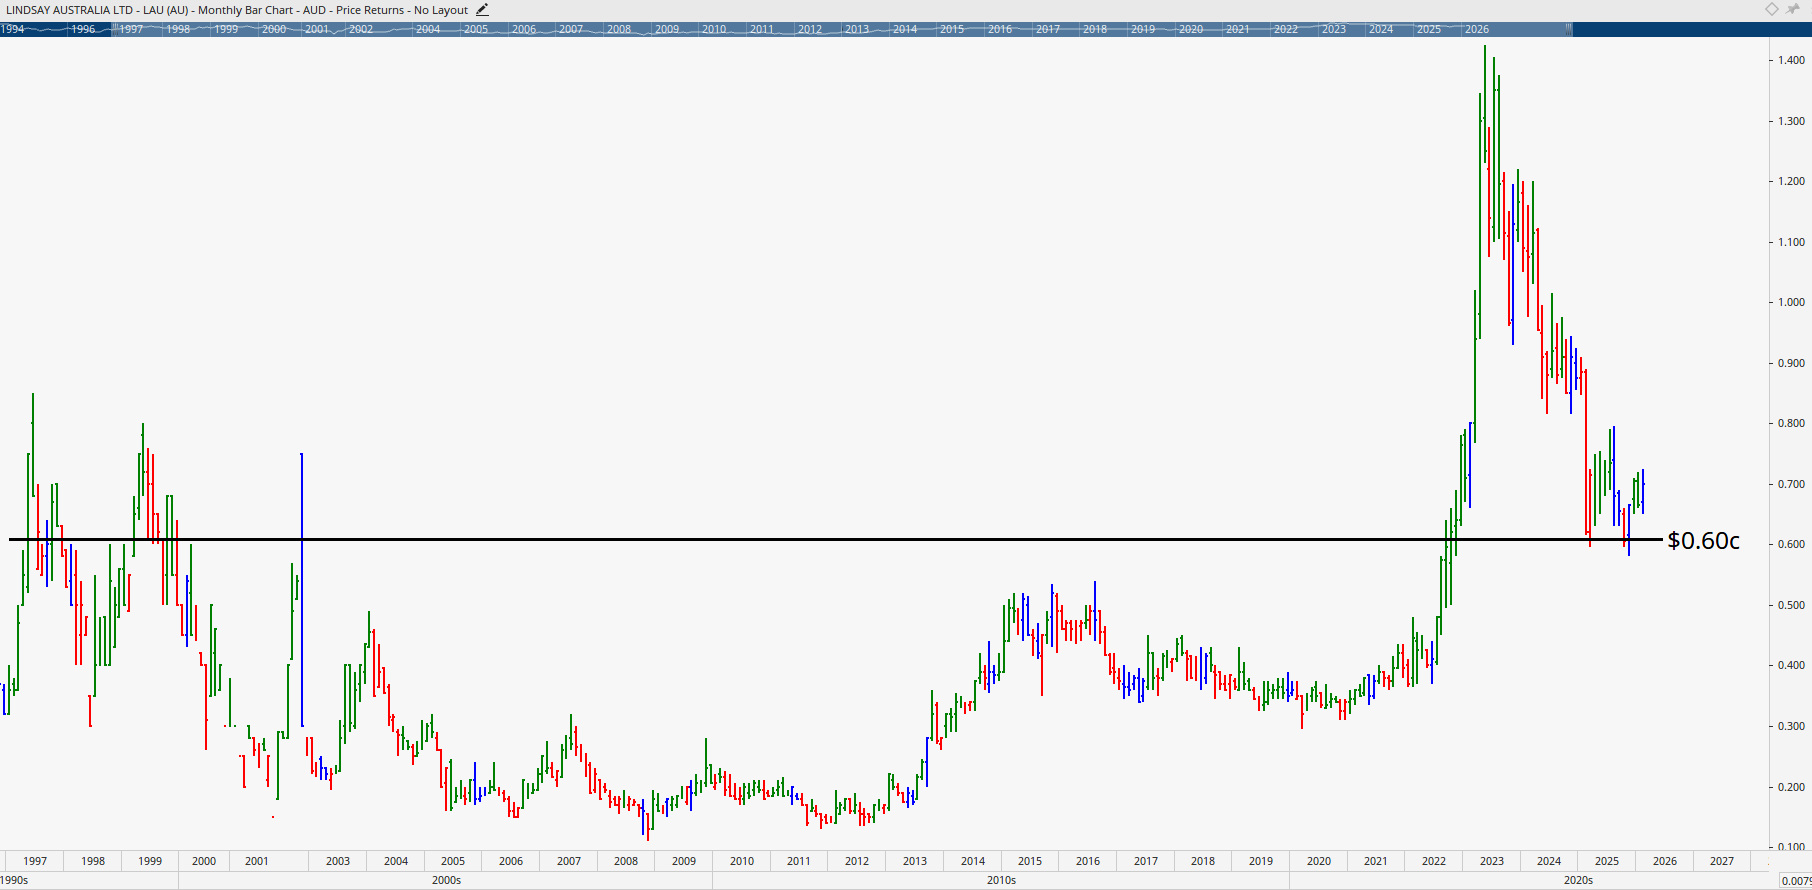
Task: Click 2025 on the bottom date axis
Action: click(x=1607, y=861)
